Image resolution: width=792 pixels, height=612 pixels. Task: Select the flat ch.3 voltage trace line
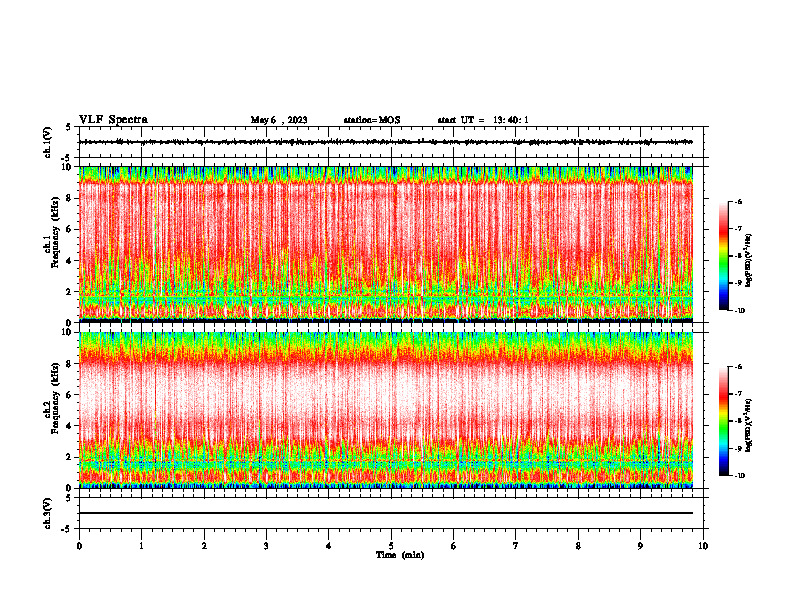point(386,513)
